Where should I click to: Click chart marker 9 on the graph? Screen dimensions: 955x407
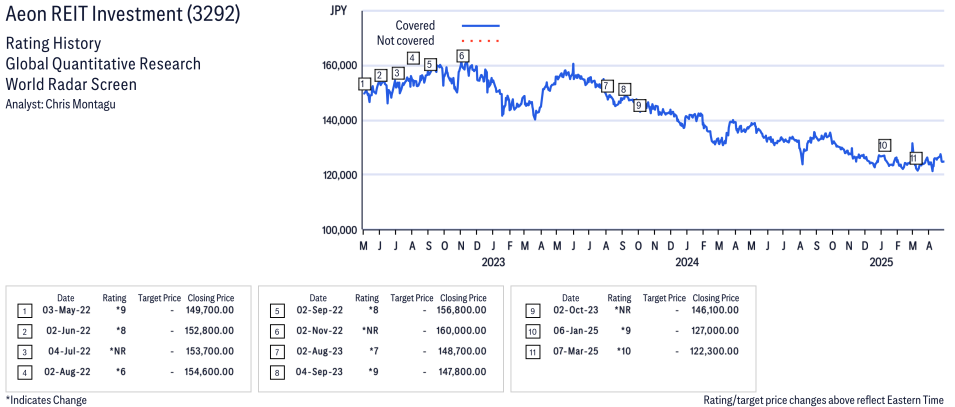[639, 105]
